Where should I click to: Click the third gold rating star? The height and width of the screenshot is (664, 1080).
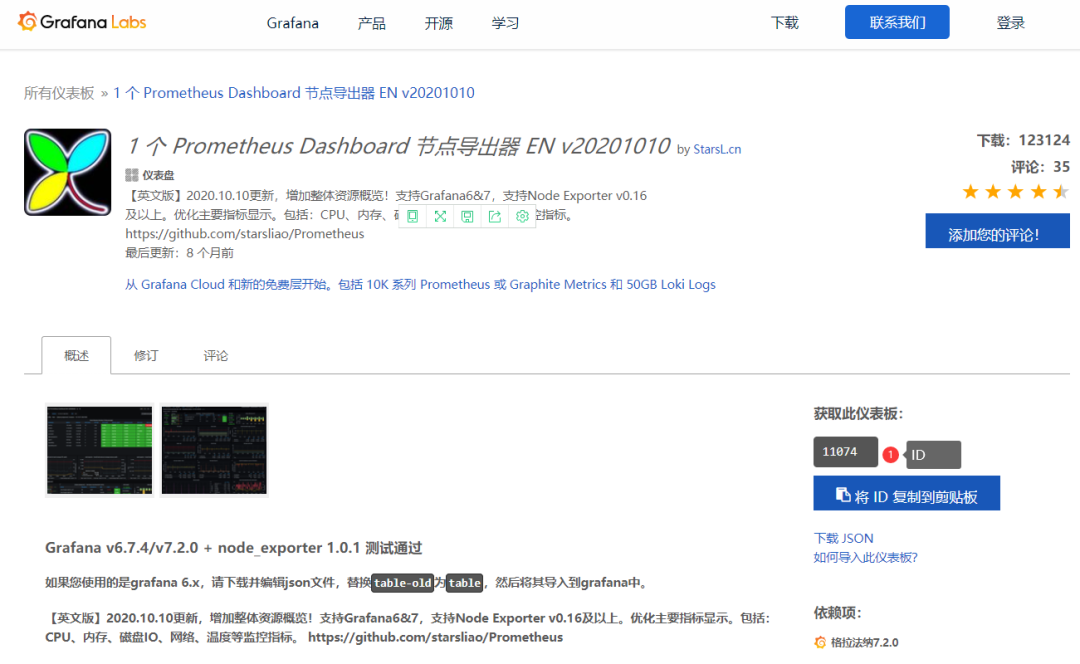1016,191
